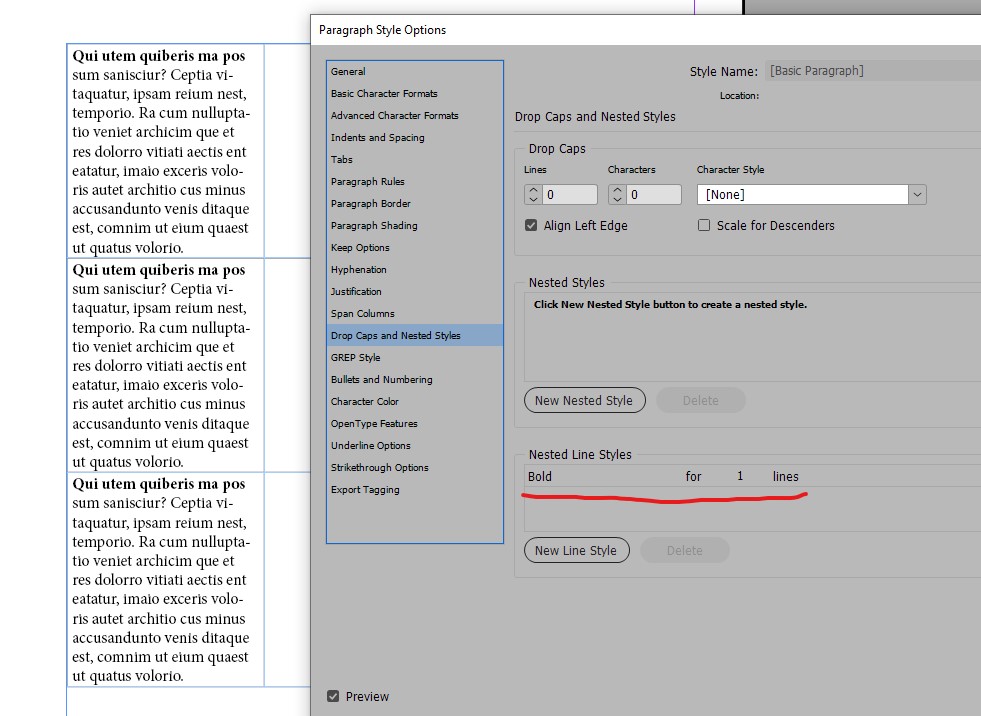The height and width of the screenshot is (716, 981).
Task: Select Basic Character Formats category
Action: (x=414, y=93)
